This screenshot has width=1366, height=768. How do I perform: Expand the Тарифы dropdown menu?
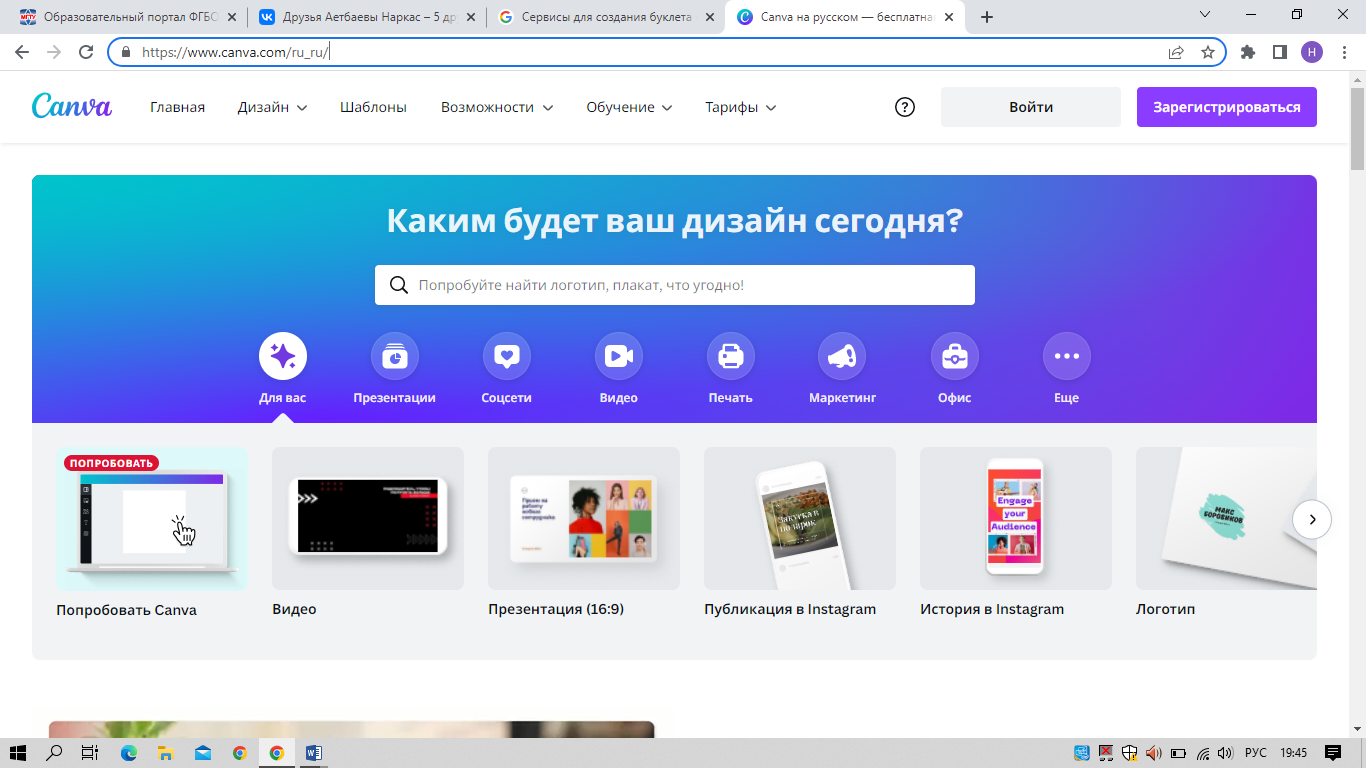[741, 107]
